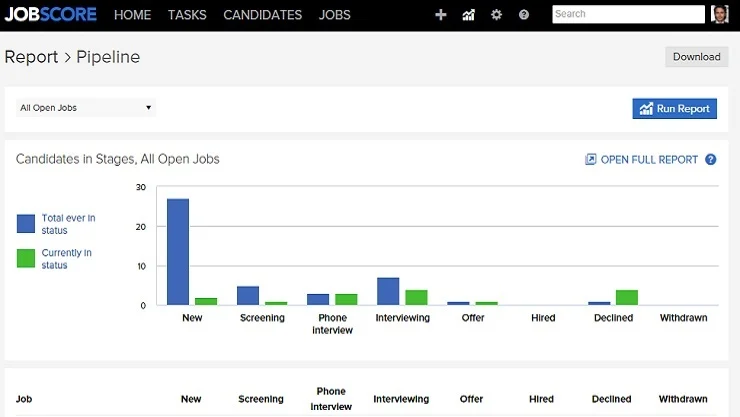This screenshot has width=740, height=417.
Task: Expand the All Open Jobs dropdown
Action: [86, 108]
